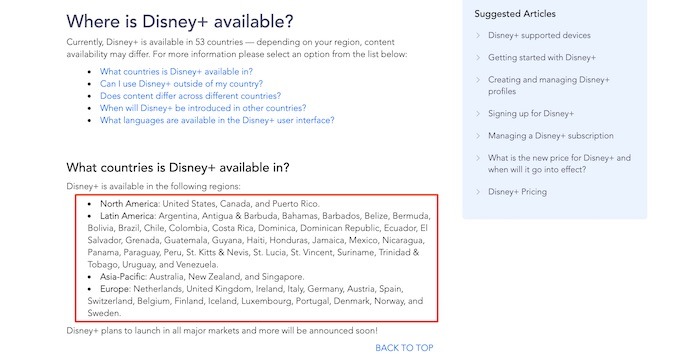Click the 'Europe' region label

[x=115, y=289]
